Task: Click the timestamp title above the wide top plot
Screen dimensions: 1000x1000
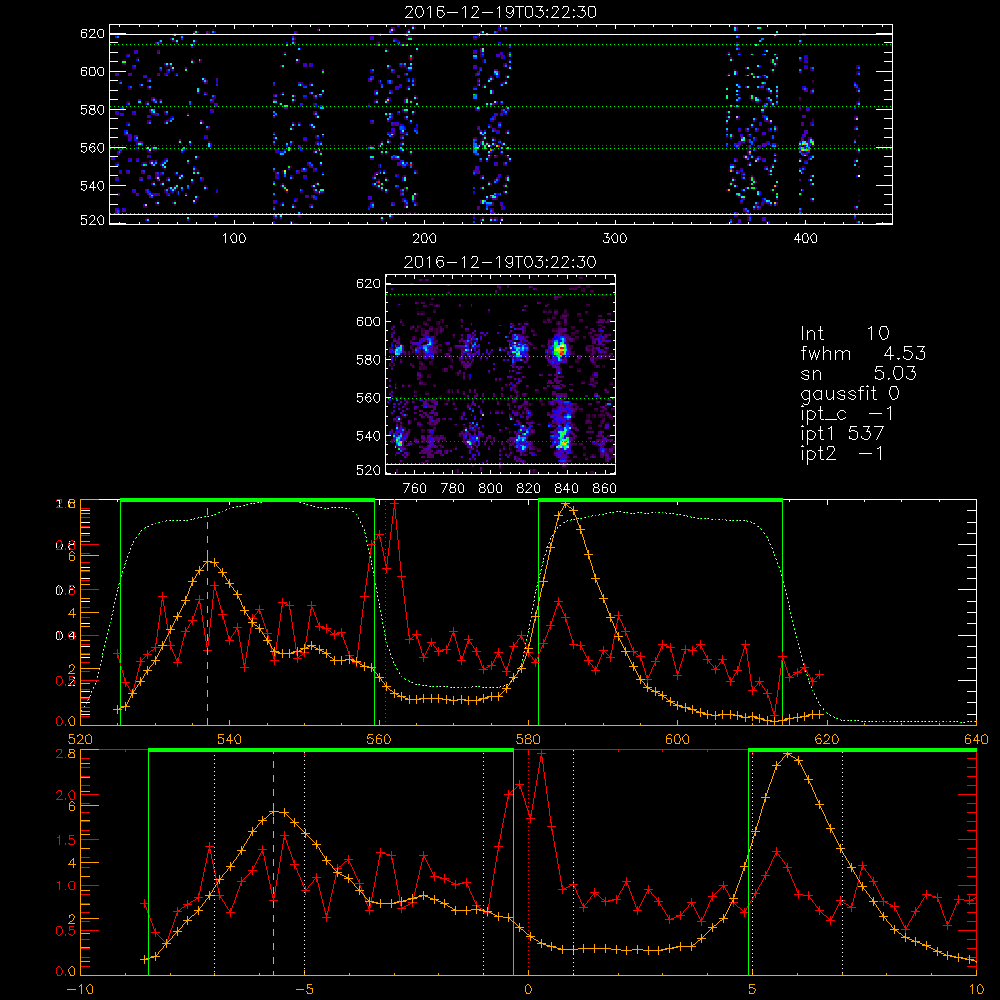Action: click(501, 12)
